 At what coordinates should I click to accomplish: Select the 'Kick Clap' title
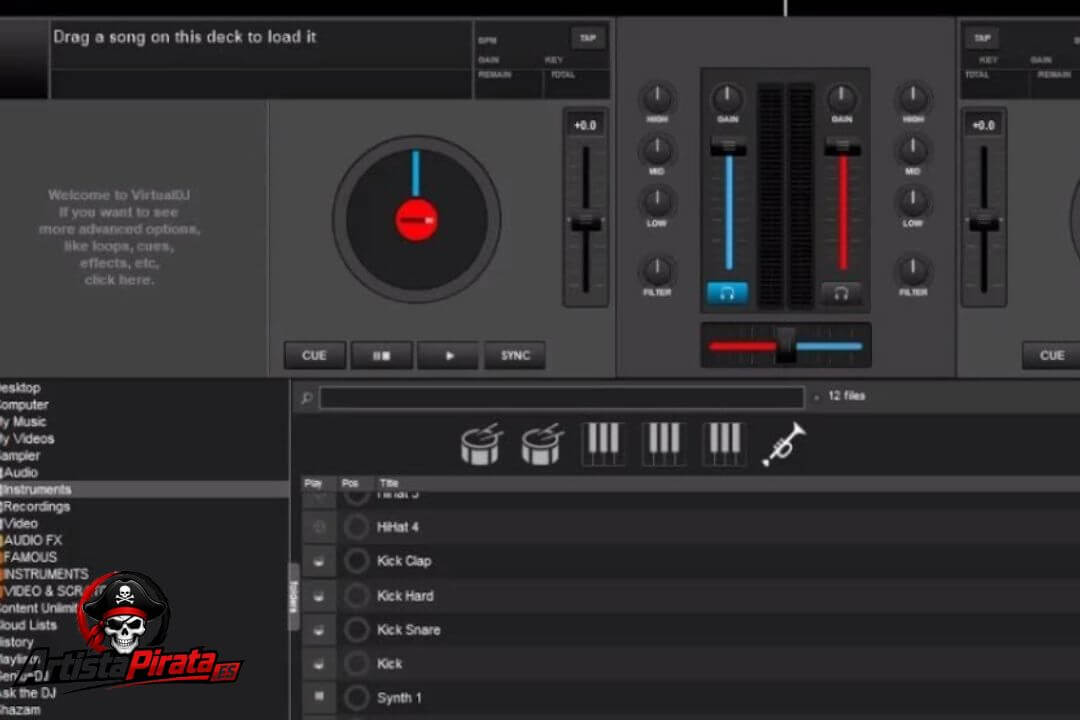point(404,562)
